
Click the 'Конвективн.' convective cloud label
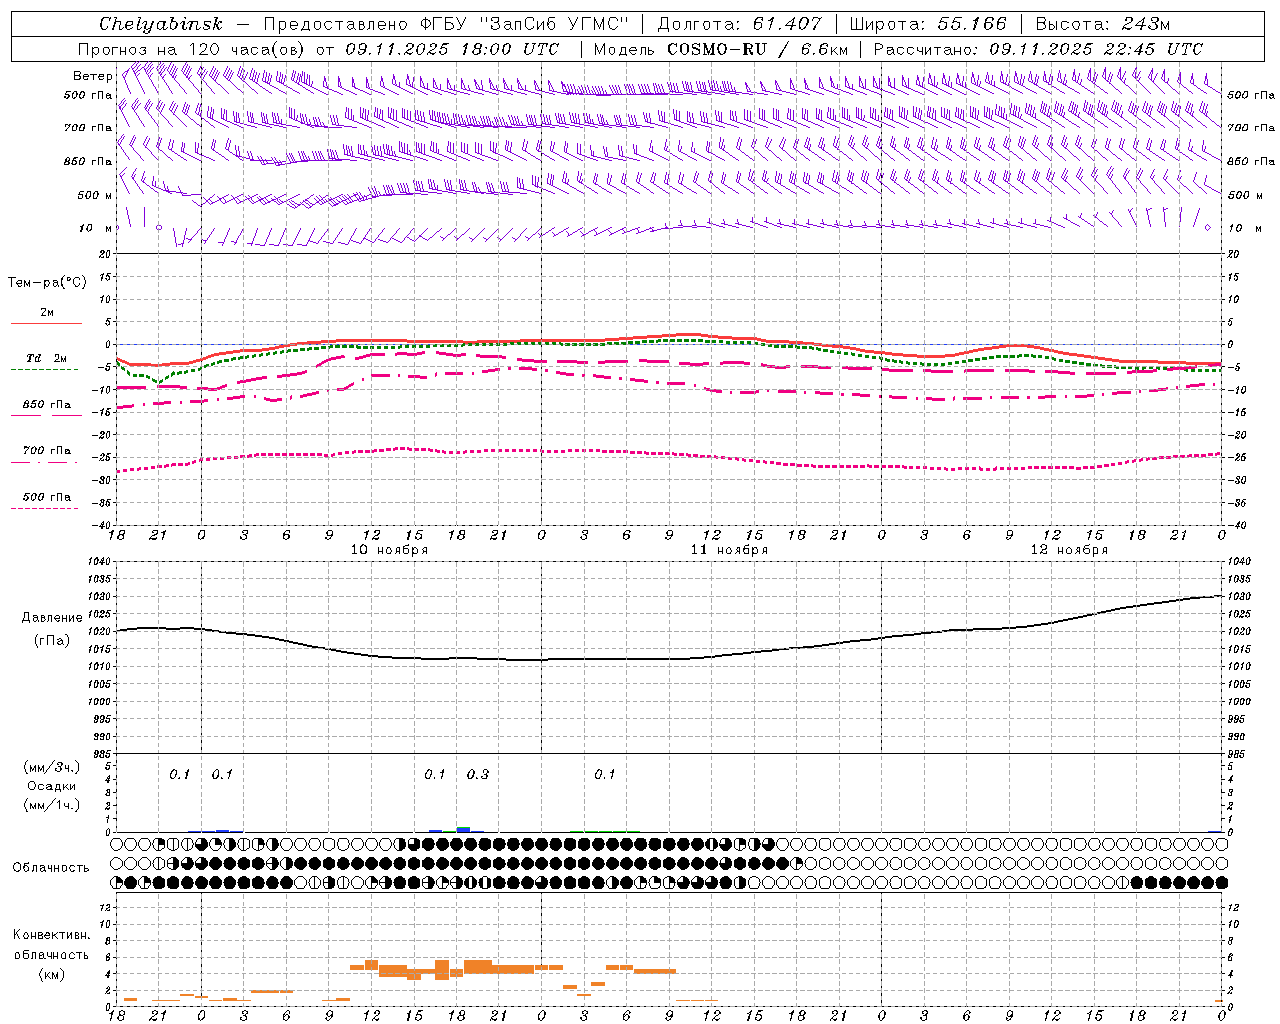[x=52, y=935]
